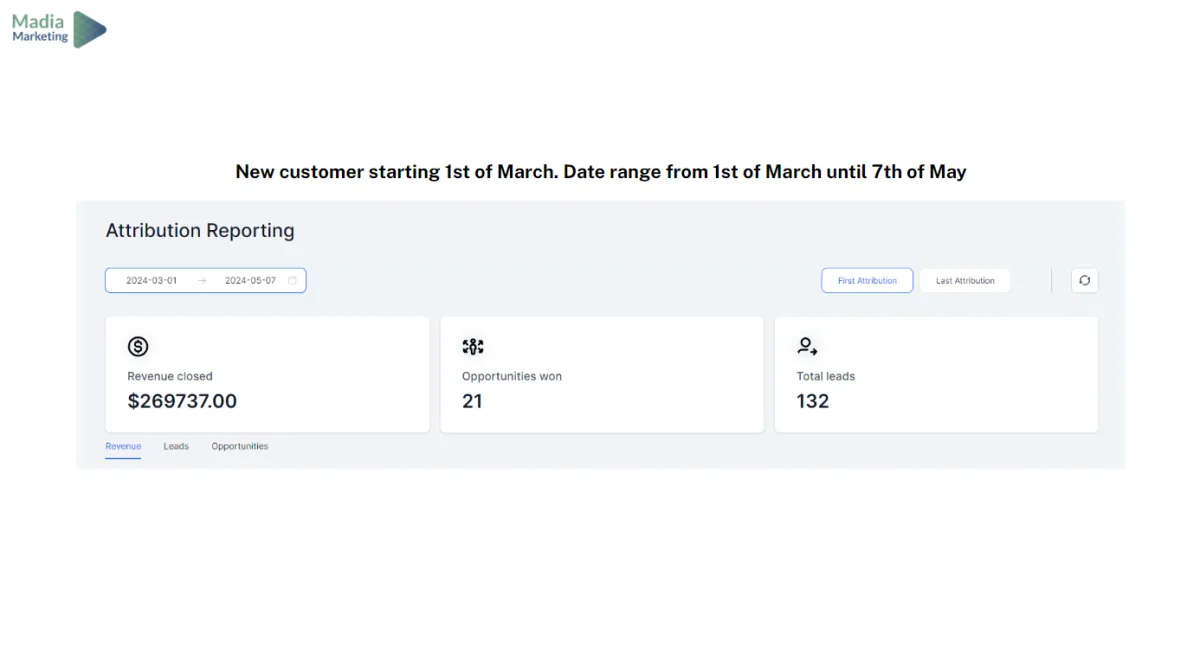1200x671 pixels.
Task: Edit the start date 2024-03-01
Action: tap(151, 281)
